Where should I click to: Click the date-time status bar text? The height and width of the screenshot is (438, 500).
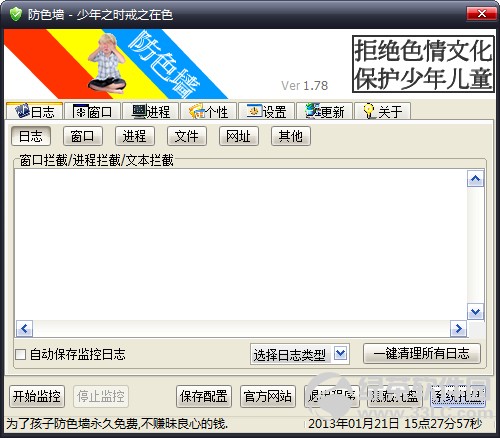click(x=395, y=424)
